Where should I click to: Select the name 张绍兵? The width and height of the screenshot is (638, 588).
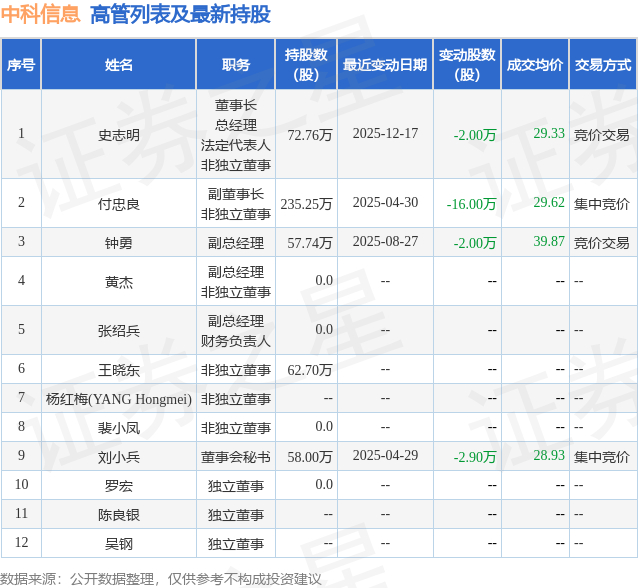pyautogui.click(x=118, y=331)
